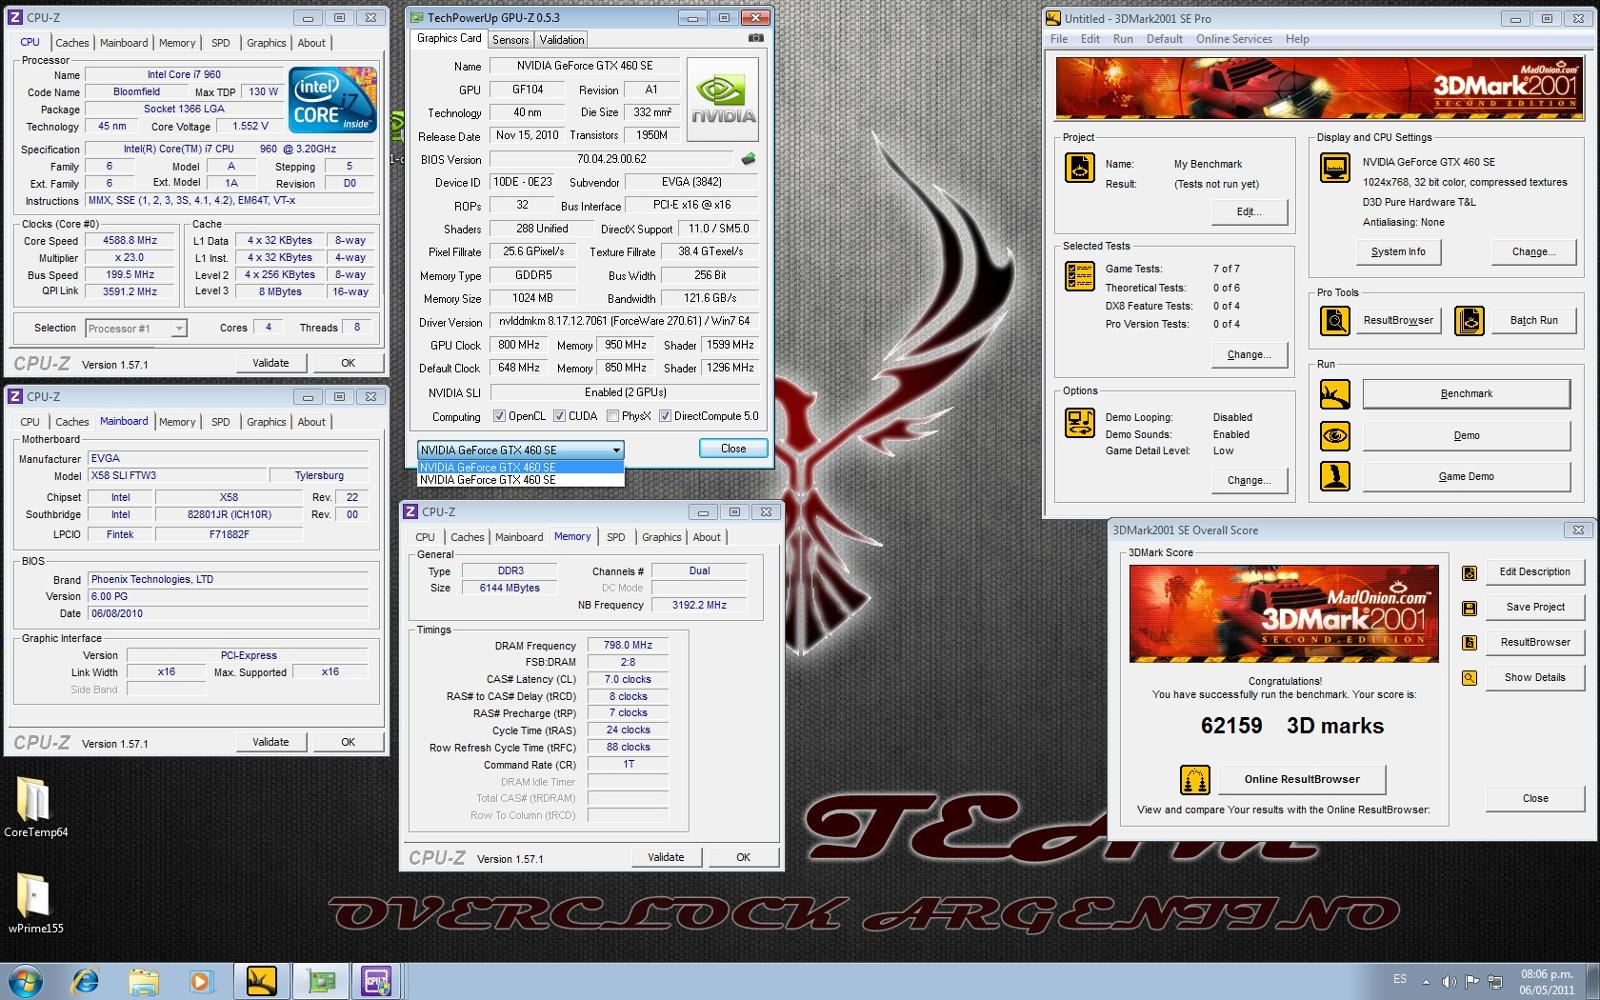Click the Options icon in 3DMark2001
Screen dimensions: 1600x1000
tap(1080, 423)
